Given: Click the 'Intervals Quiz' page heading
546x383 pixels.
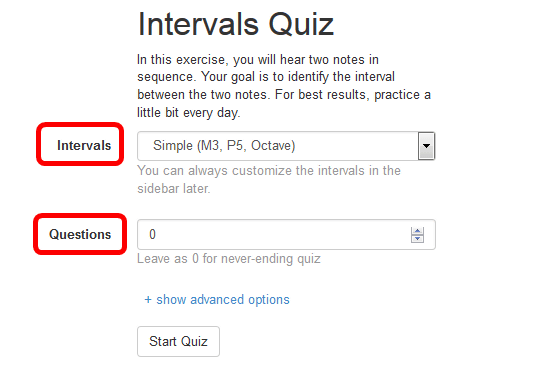Looking at the screenshot, I should coord(236,24).
